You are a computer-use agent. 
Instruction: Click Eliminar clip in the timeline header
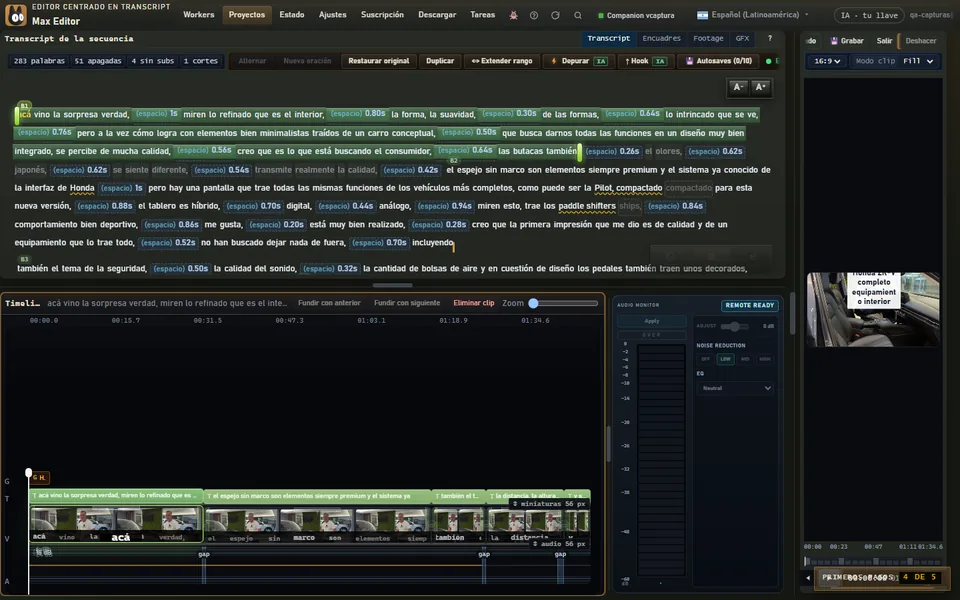[x=473, y=303]
